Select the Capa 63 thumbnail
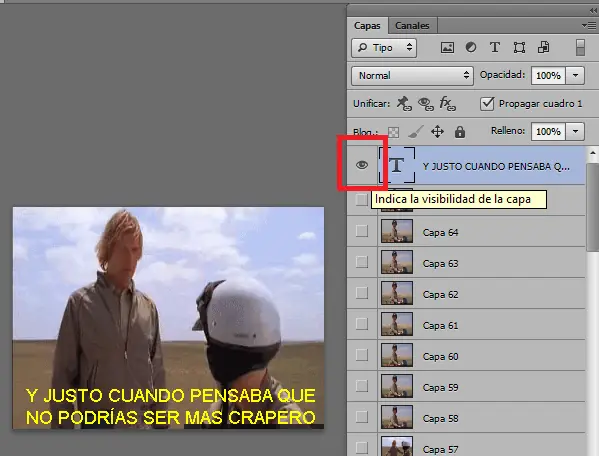599x456 pixels. point(397,262)
